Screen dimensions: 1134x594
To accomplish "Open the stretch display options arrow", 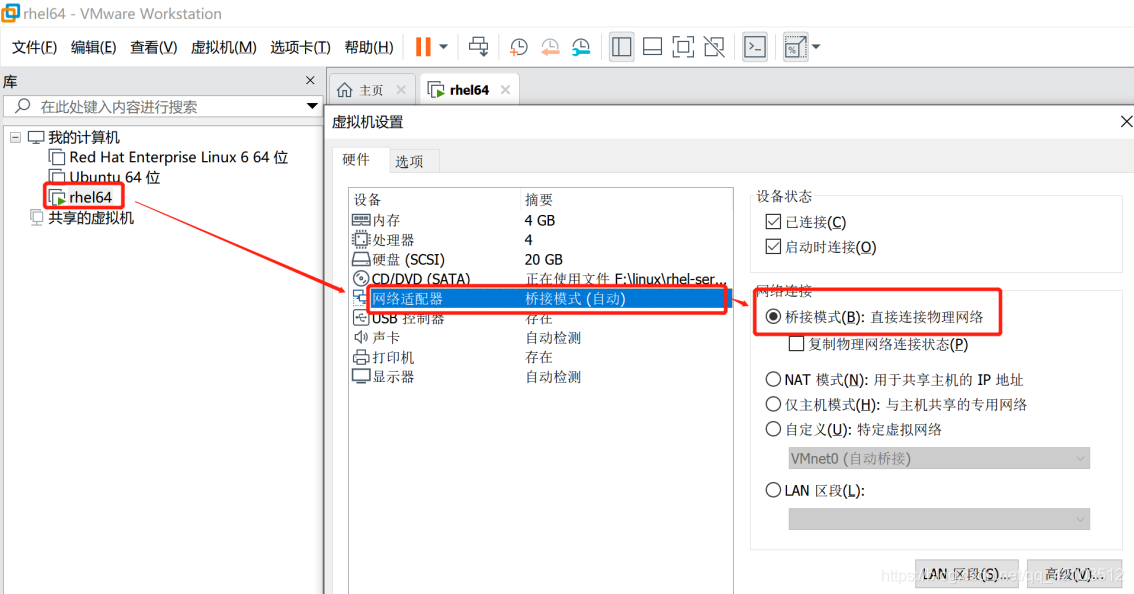I will (x=816, y=47).
